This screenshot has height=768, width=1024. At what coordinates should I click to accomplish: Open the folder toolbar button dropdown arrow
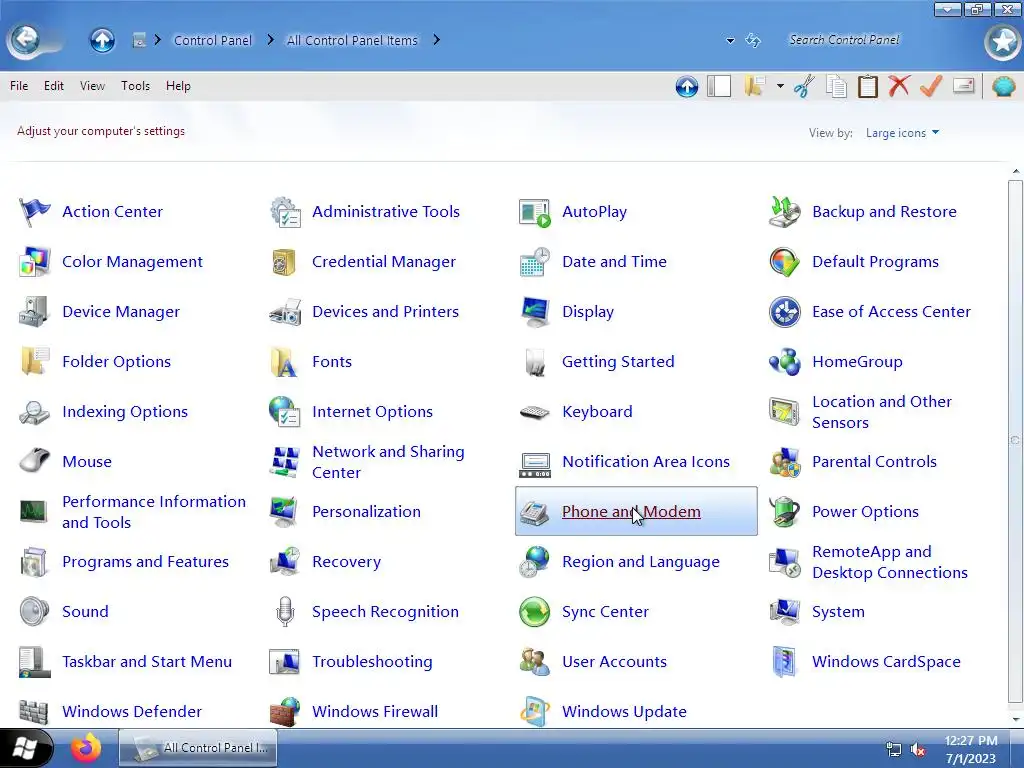click(x=780, y=86)
